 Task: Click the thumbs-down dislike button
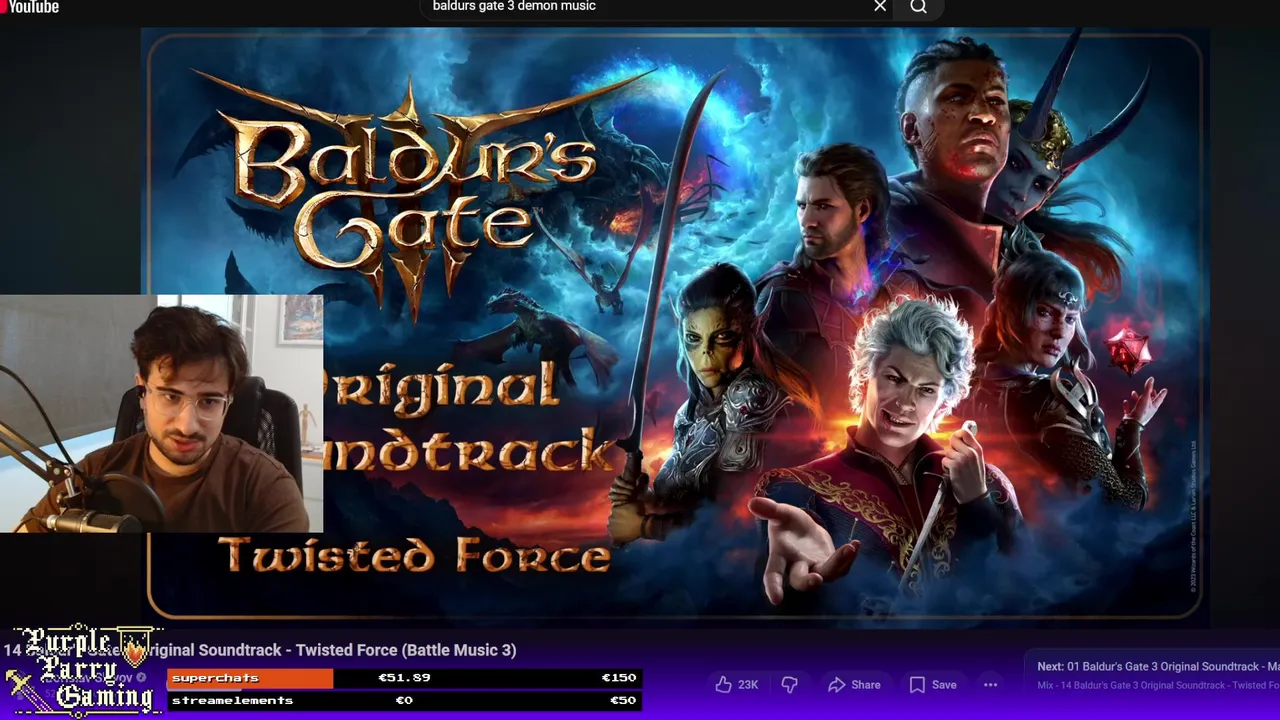pos(789,685)
